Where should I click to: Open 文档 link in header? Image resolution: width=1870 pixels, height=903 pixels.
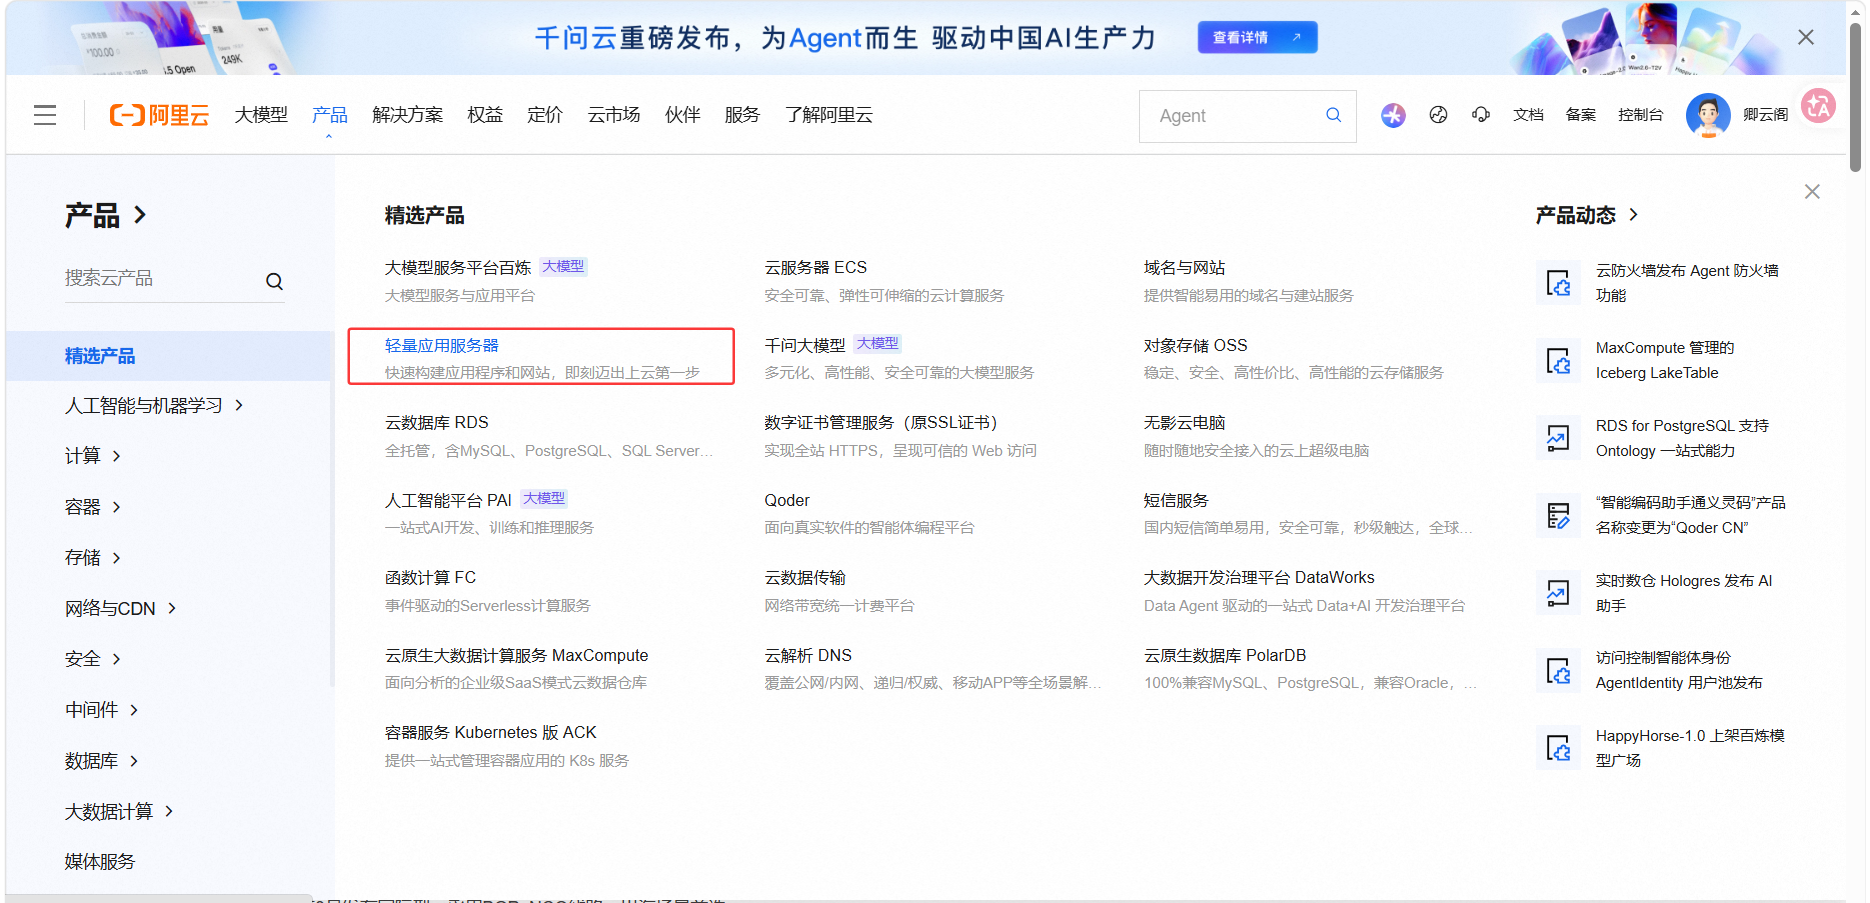click(x=1528, y=115)
